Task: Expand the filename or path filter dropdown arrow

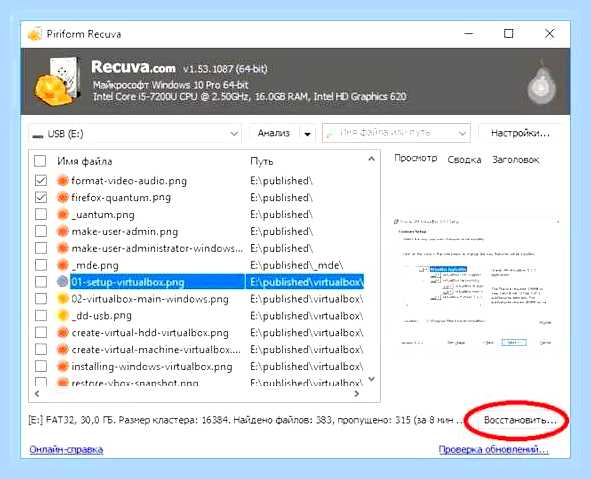Action: pyautogui.click(x=462, y=133)
